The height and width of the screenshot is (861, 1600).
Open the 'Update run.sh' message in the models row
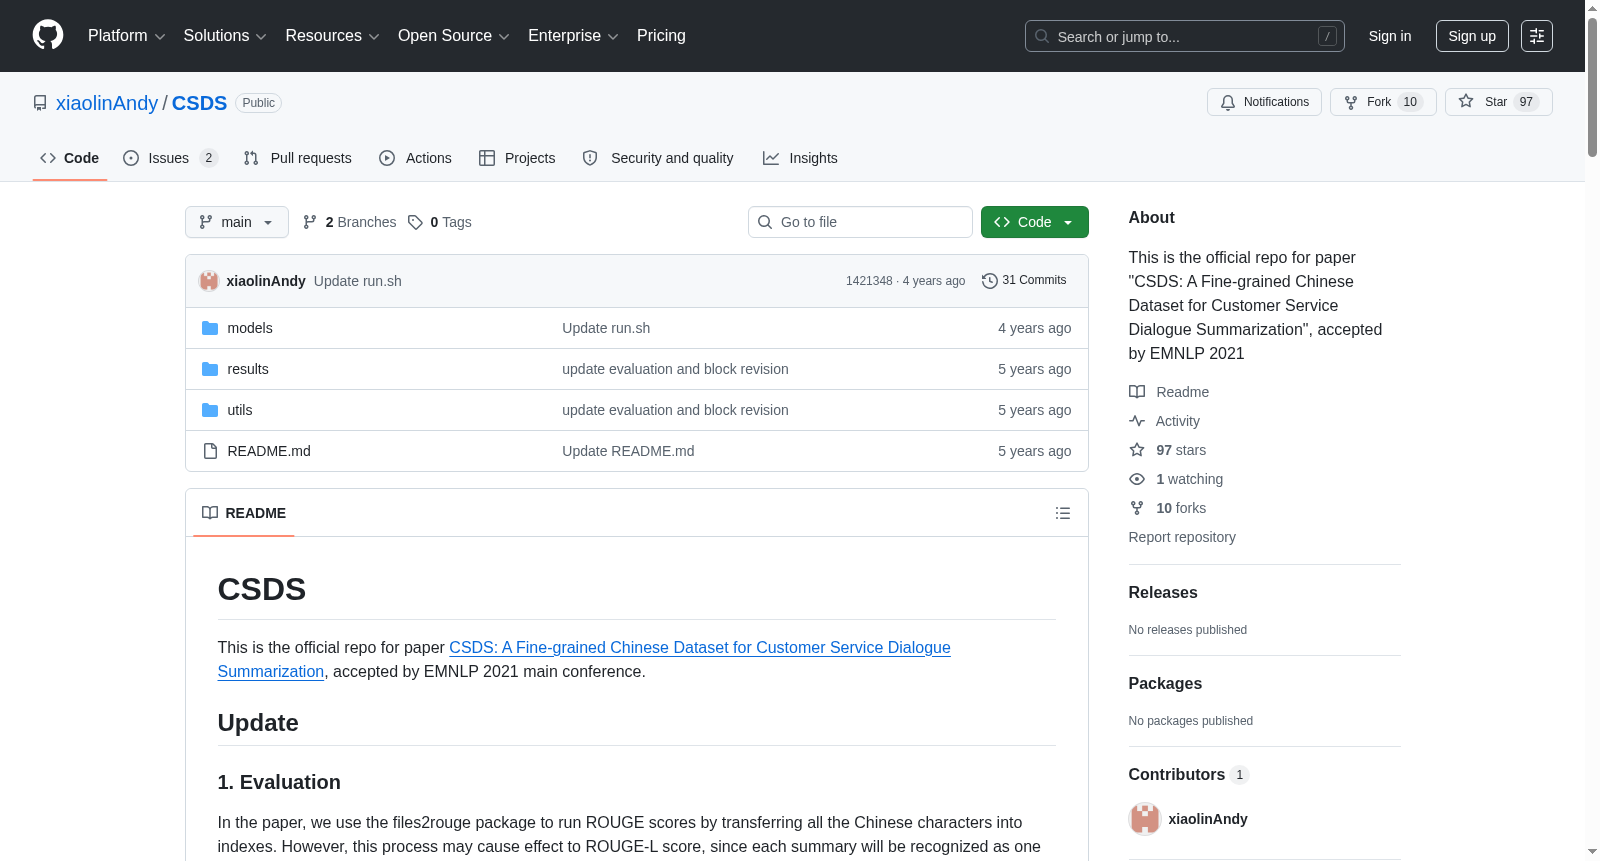(x=606, y=328)
